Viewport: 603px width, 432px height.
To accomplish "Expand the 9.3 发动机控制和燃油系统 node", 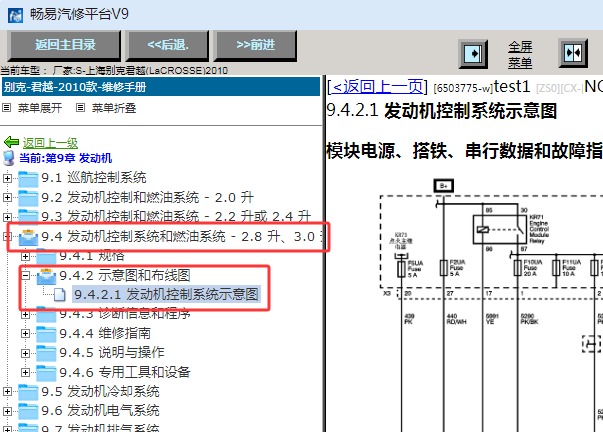I will pos(7,217).
